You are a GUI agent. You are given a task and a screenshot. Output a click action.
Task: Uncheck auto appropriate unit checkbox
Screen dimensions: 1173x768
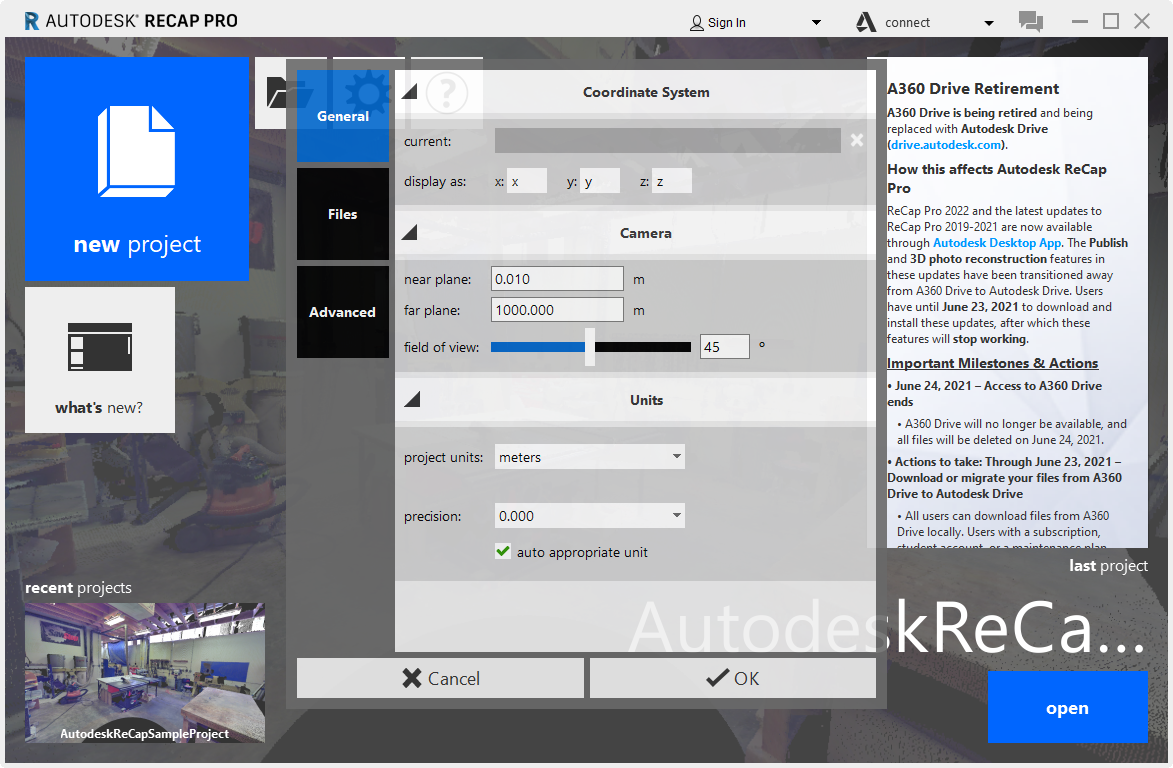503,552
